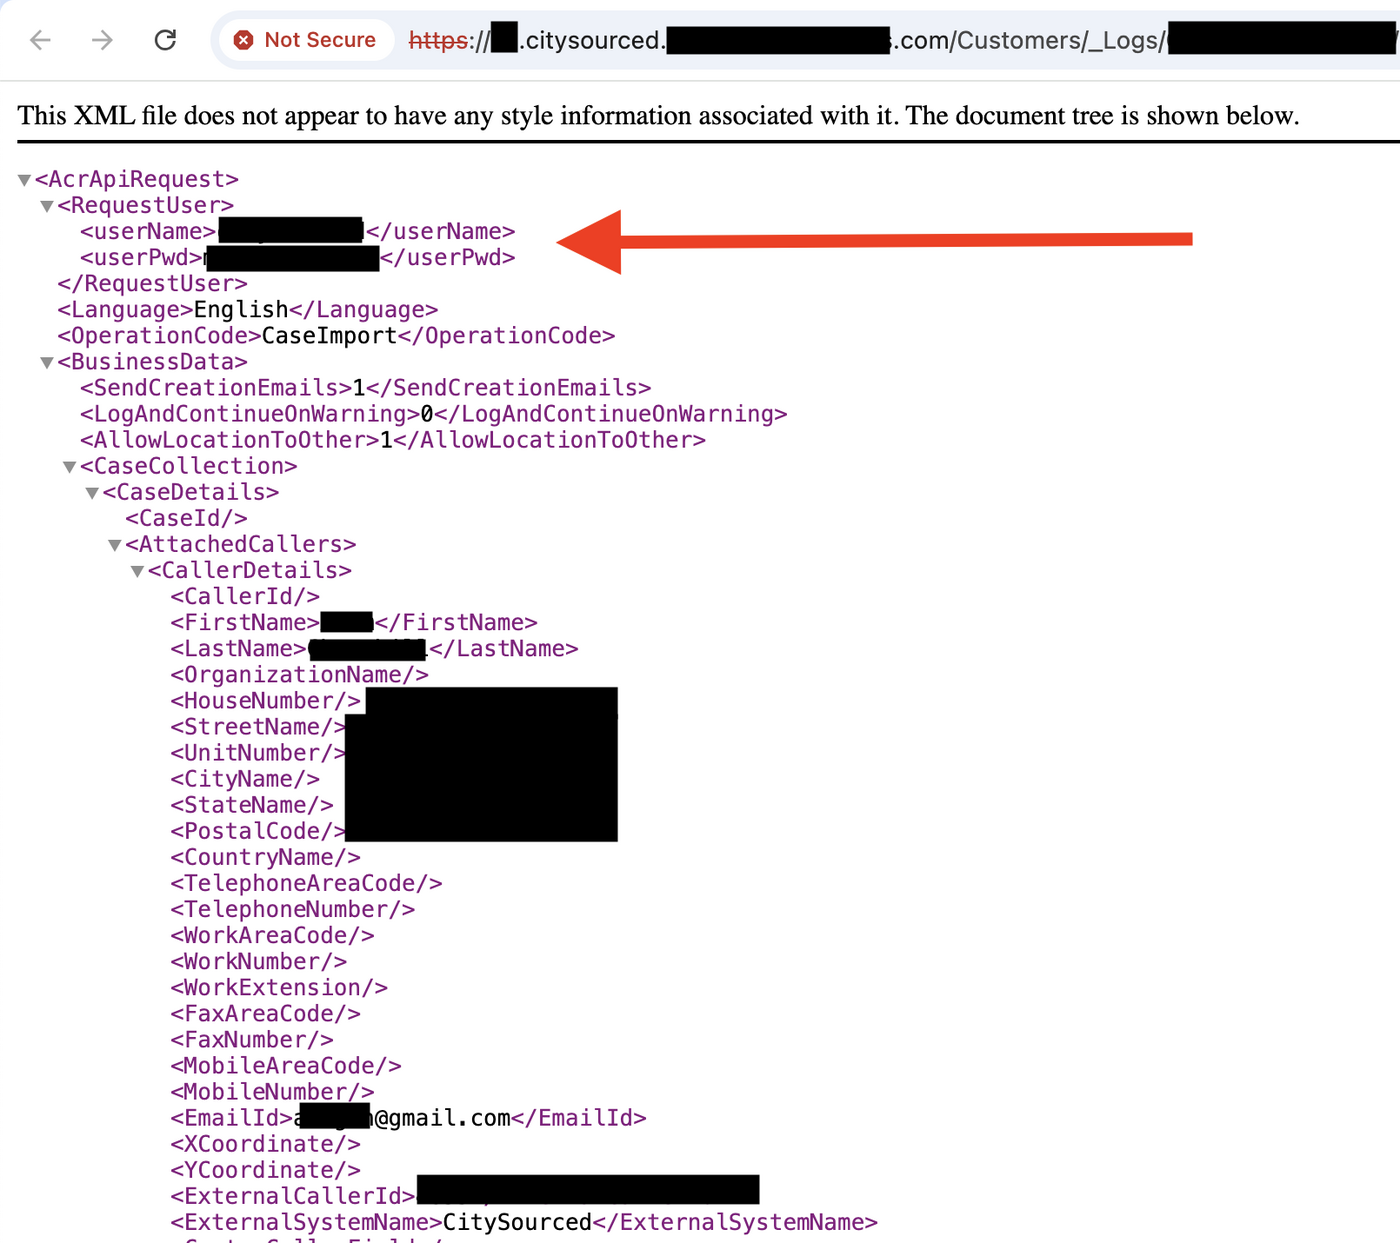Image resolution: width=1400 pixels, height=1243 pixels.
Task: Click the userPwd opening tag
Action: (142, 258)
